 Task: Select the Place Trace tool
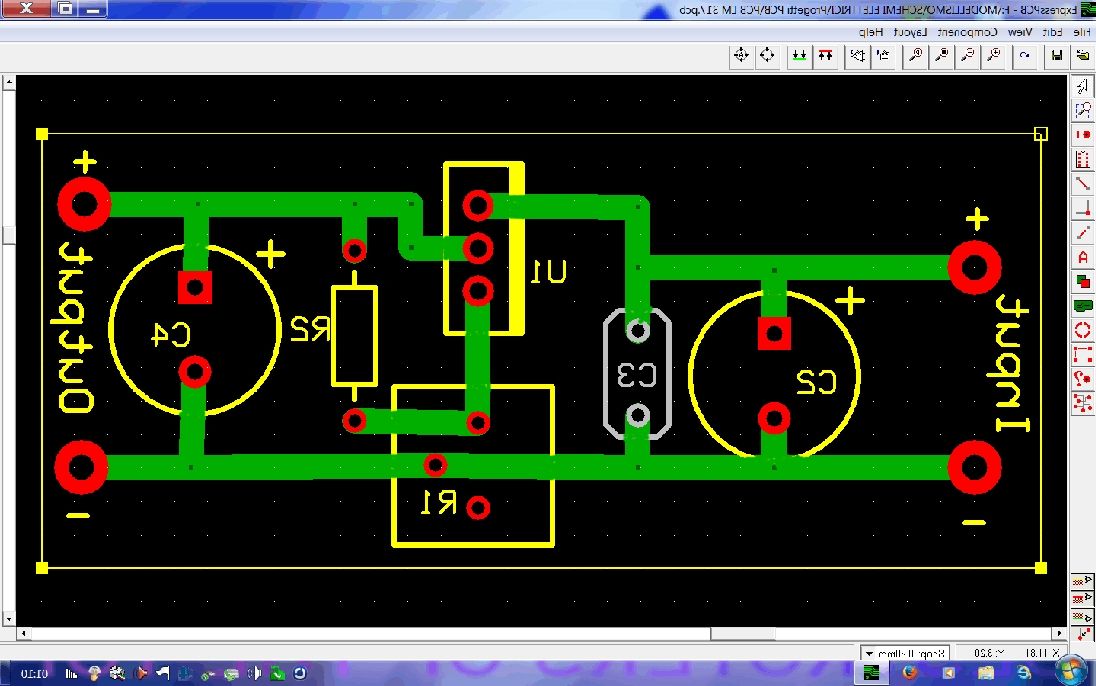[x=1083, y=184]
